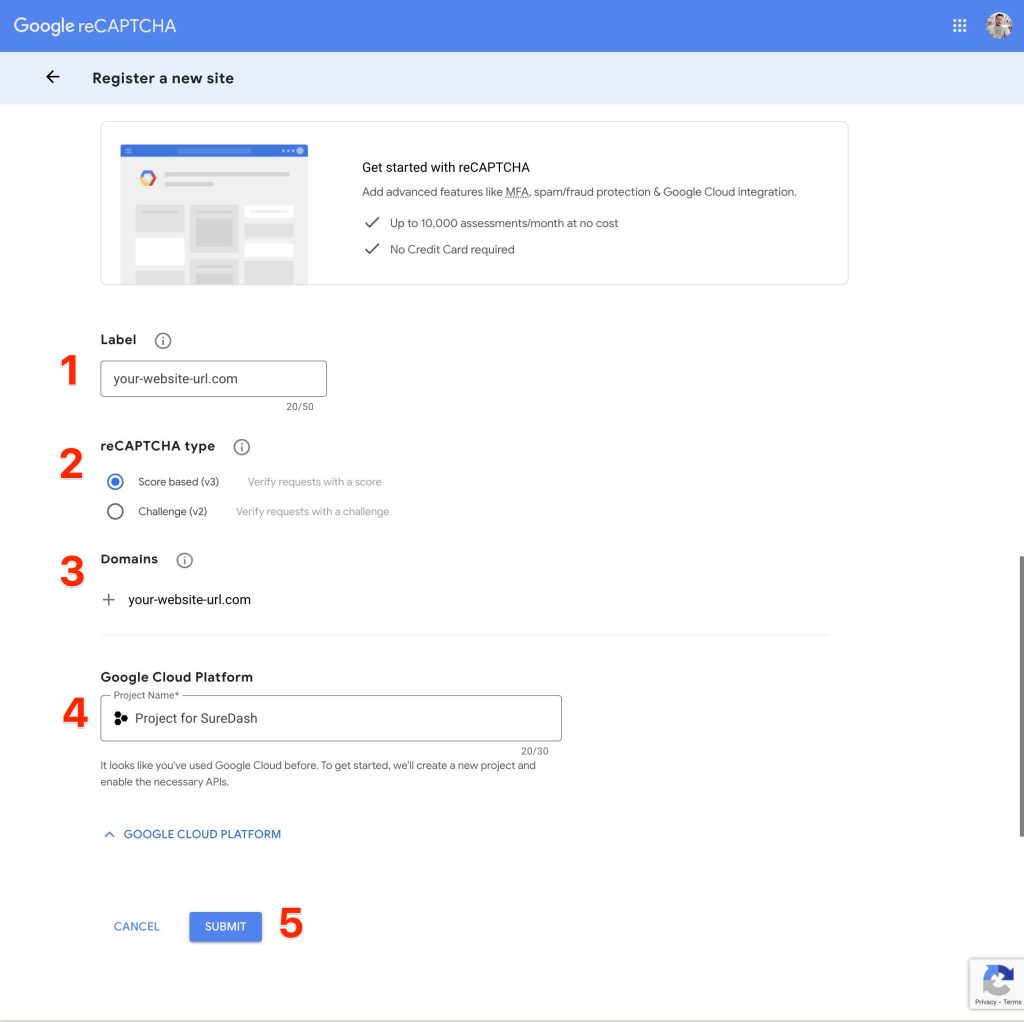Open the Google apps grid
The height and width of the screenshot is (1022, 1024).
(x=959, y=25)
